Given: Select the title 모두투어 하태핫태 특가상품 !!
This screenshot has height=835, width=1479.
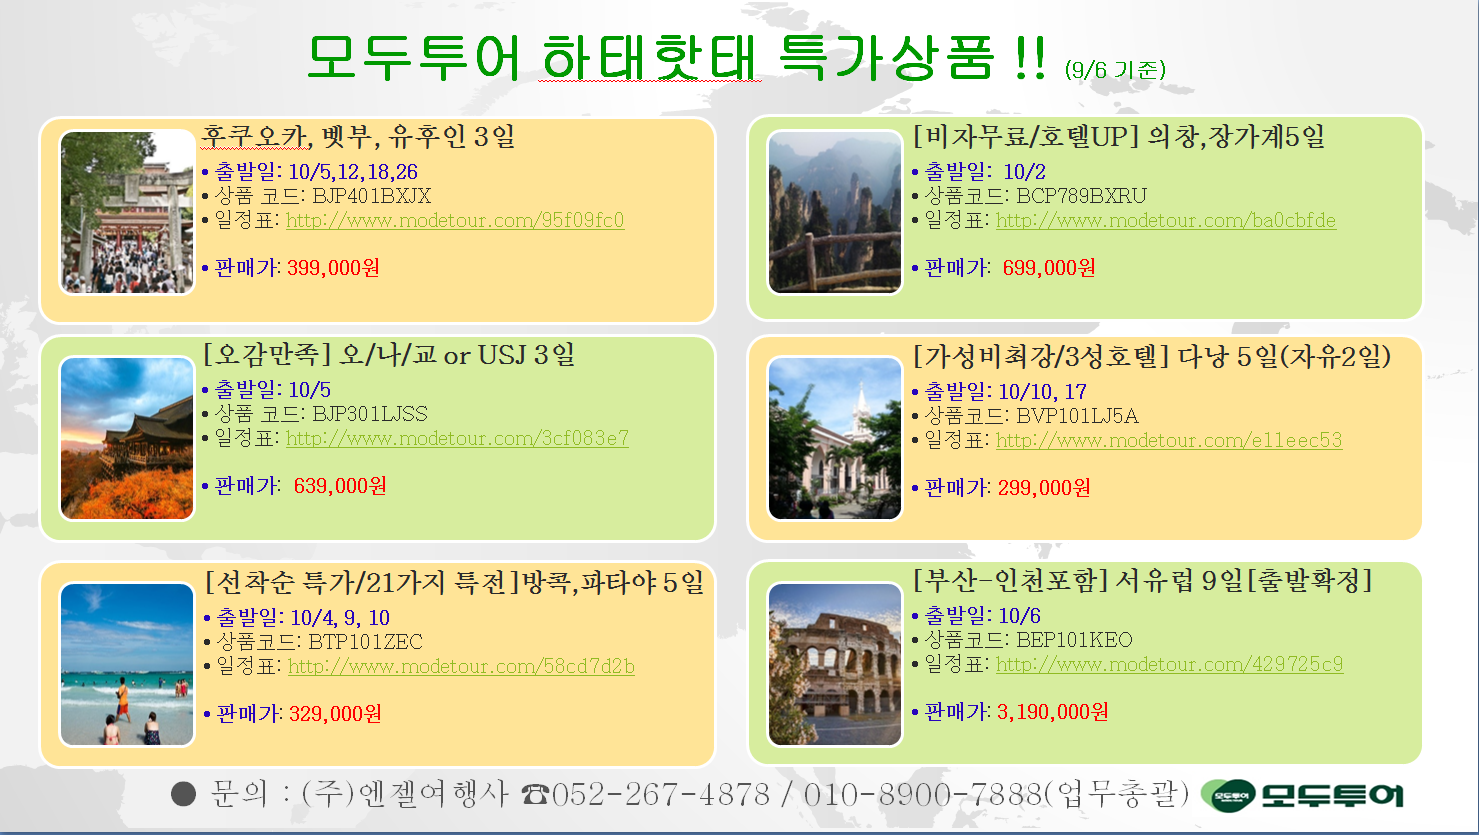Looking at the screenshot, I should [x=677, y=57].
